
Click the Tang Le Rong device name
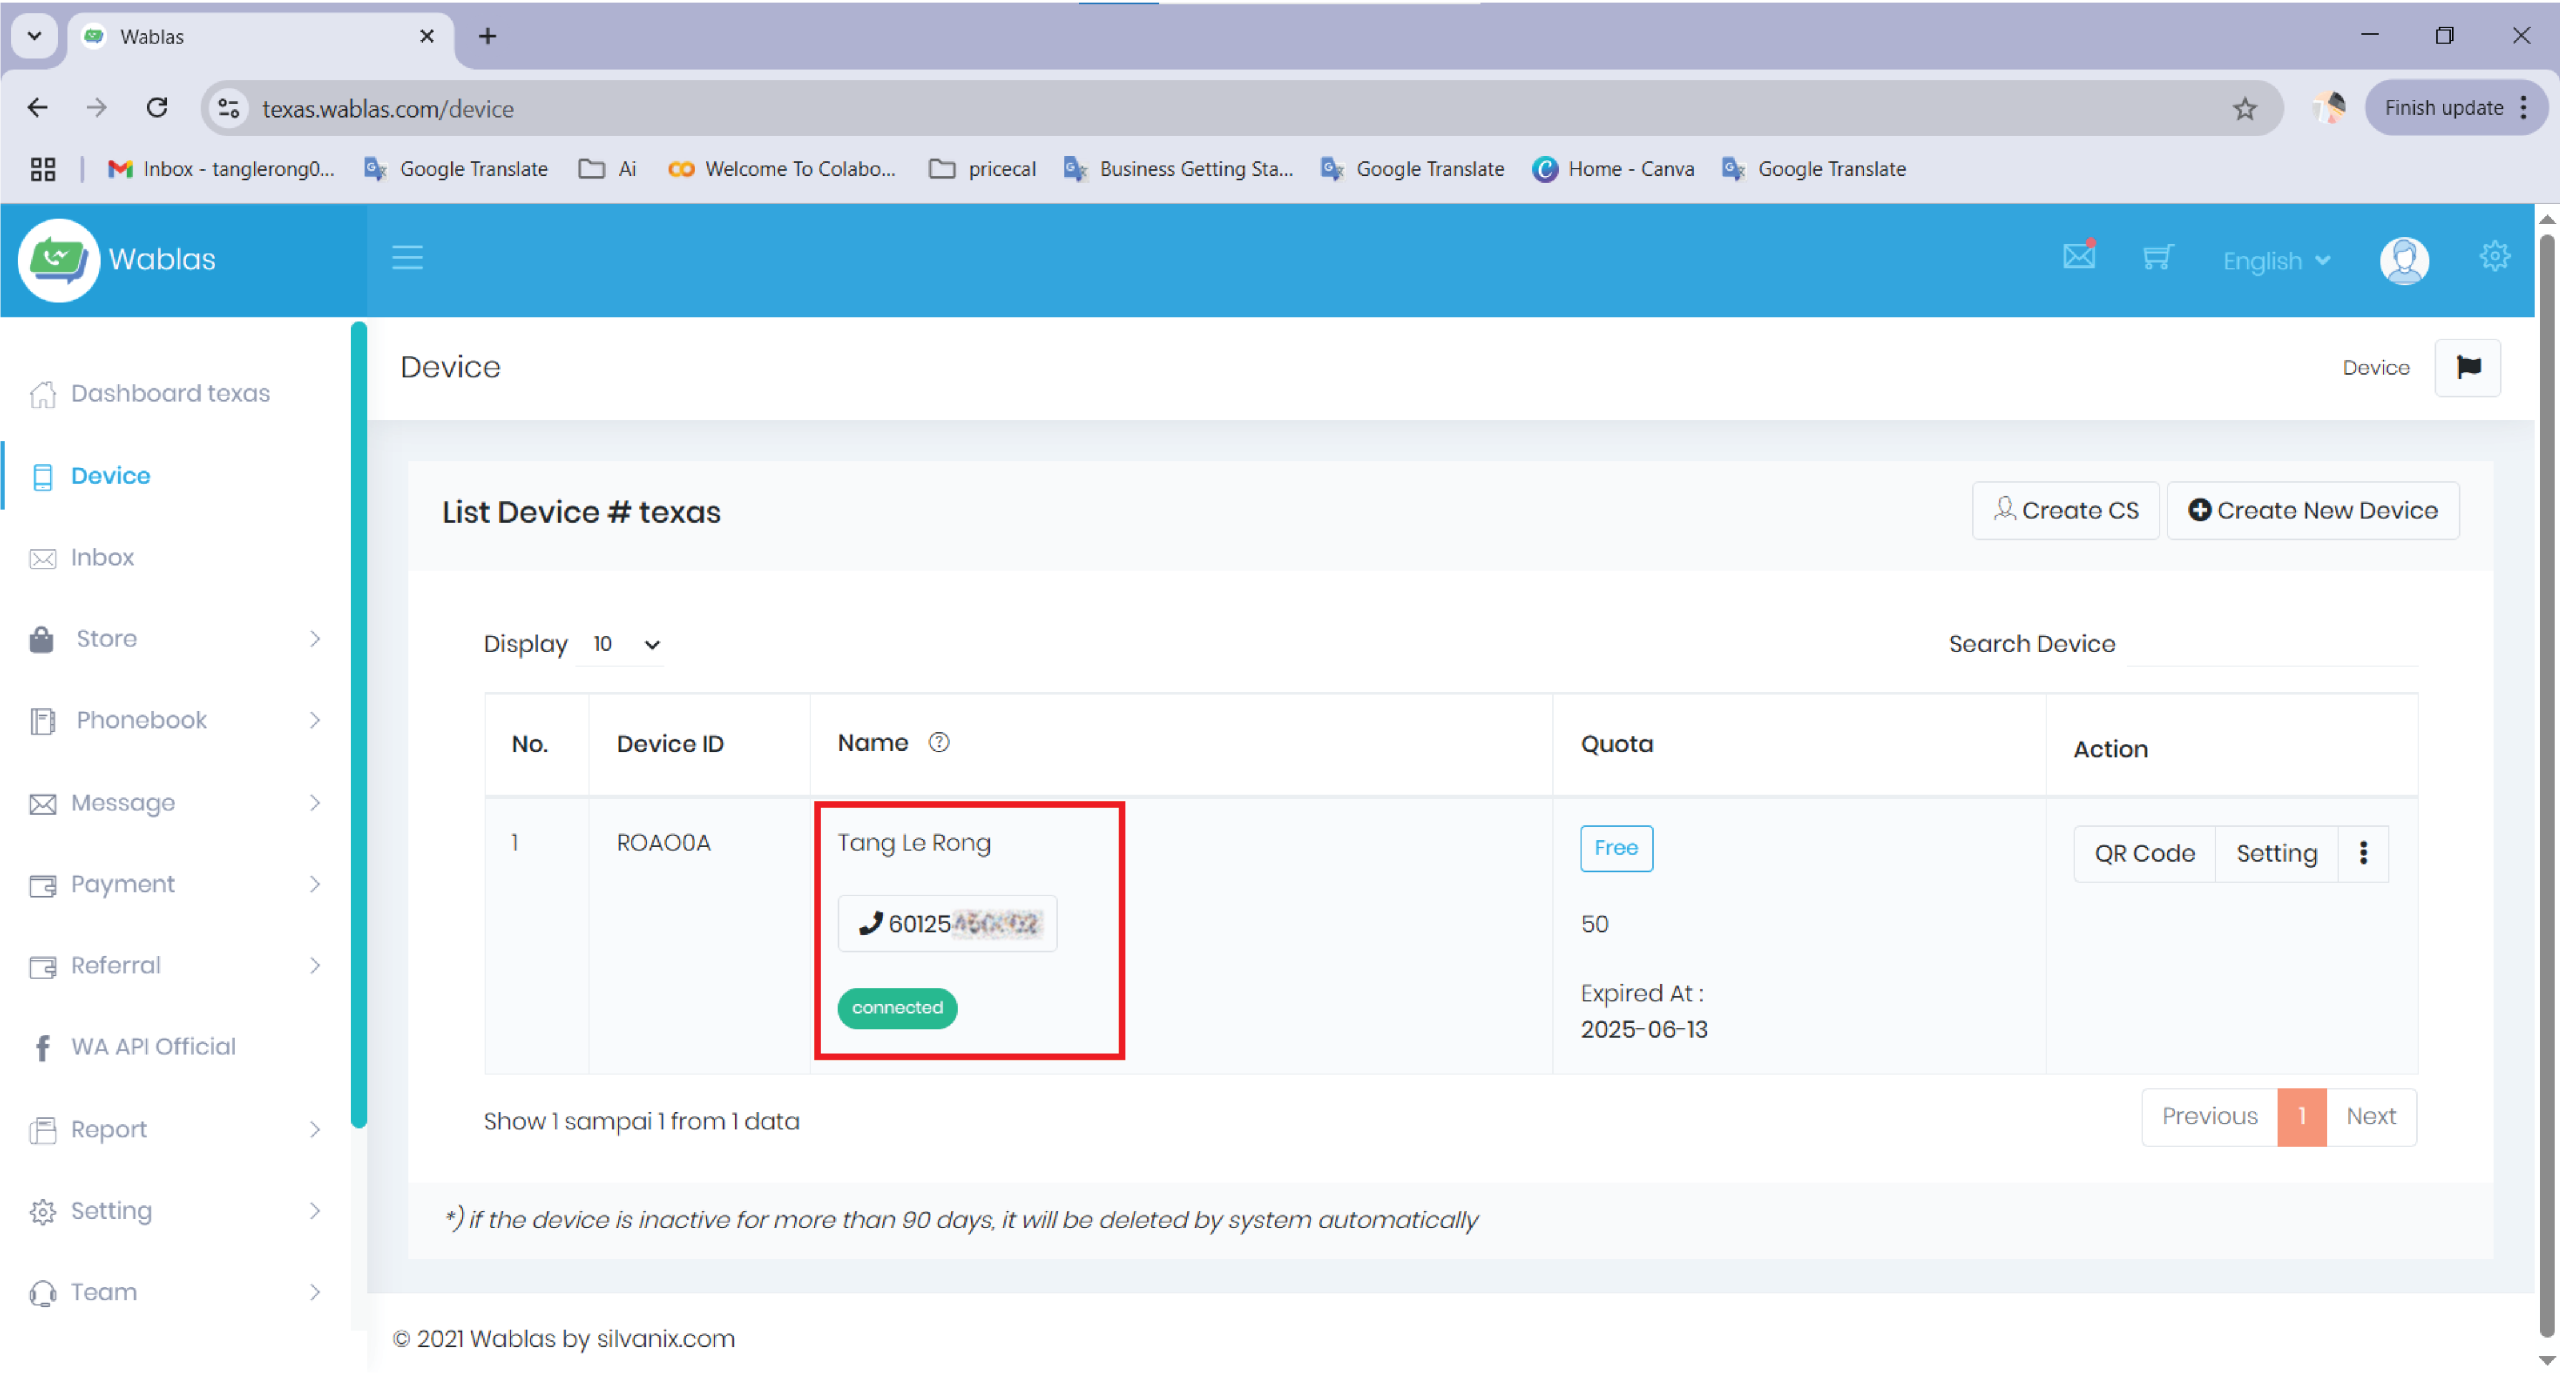[x=914, y=843]
